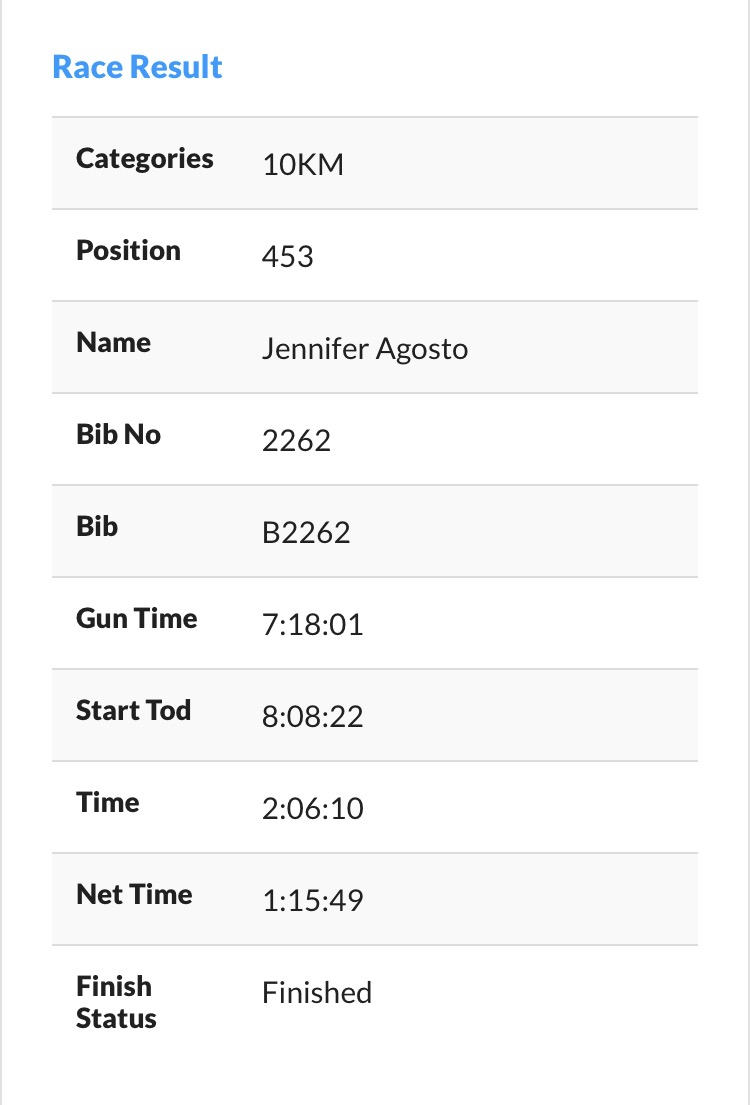Viewport: 750px width, 1105px height.
Task: Click bib code B2262
Action: (306, 533)
